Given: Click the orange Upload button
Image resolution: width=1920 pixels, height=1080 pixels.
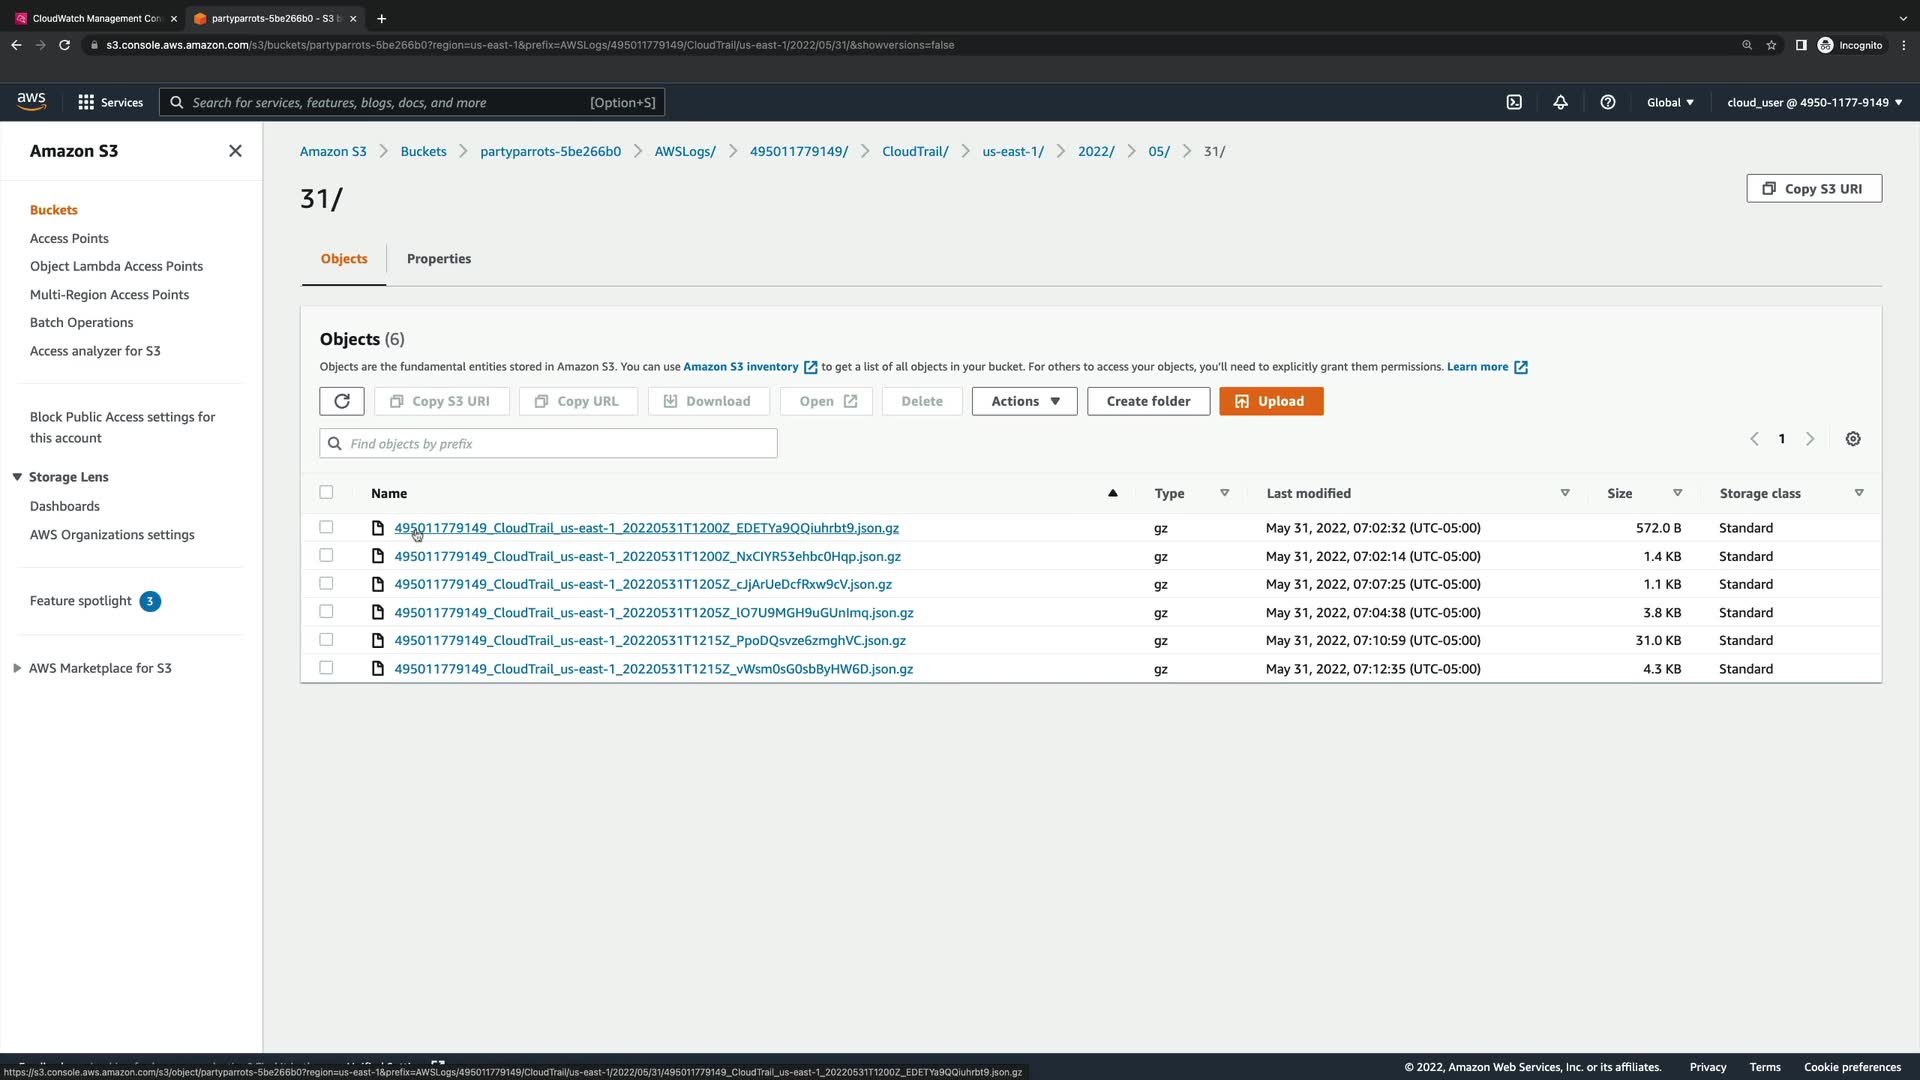Looking at the screenshot, I should click(x=1270, y=401).
